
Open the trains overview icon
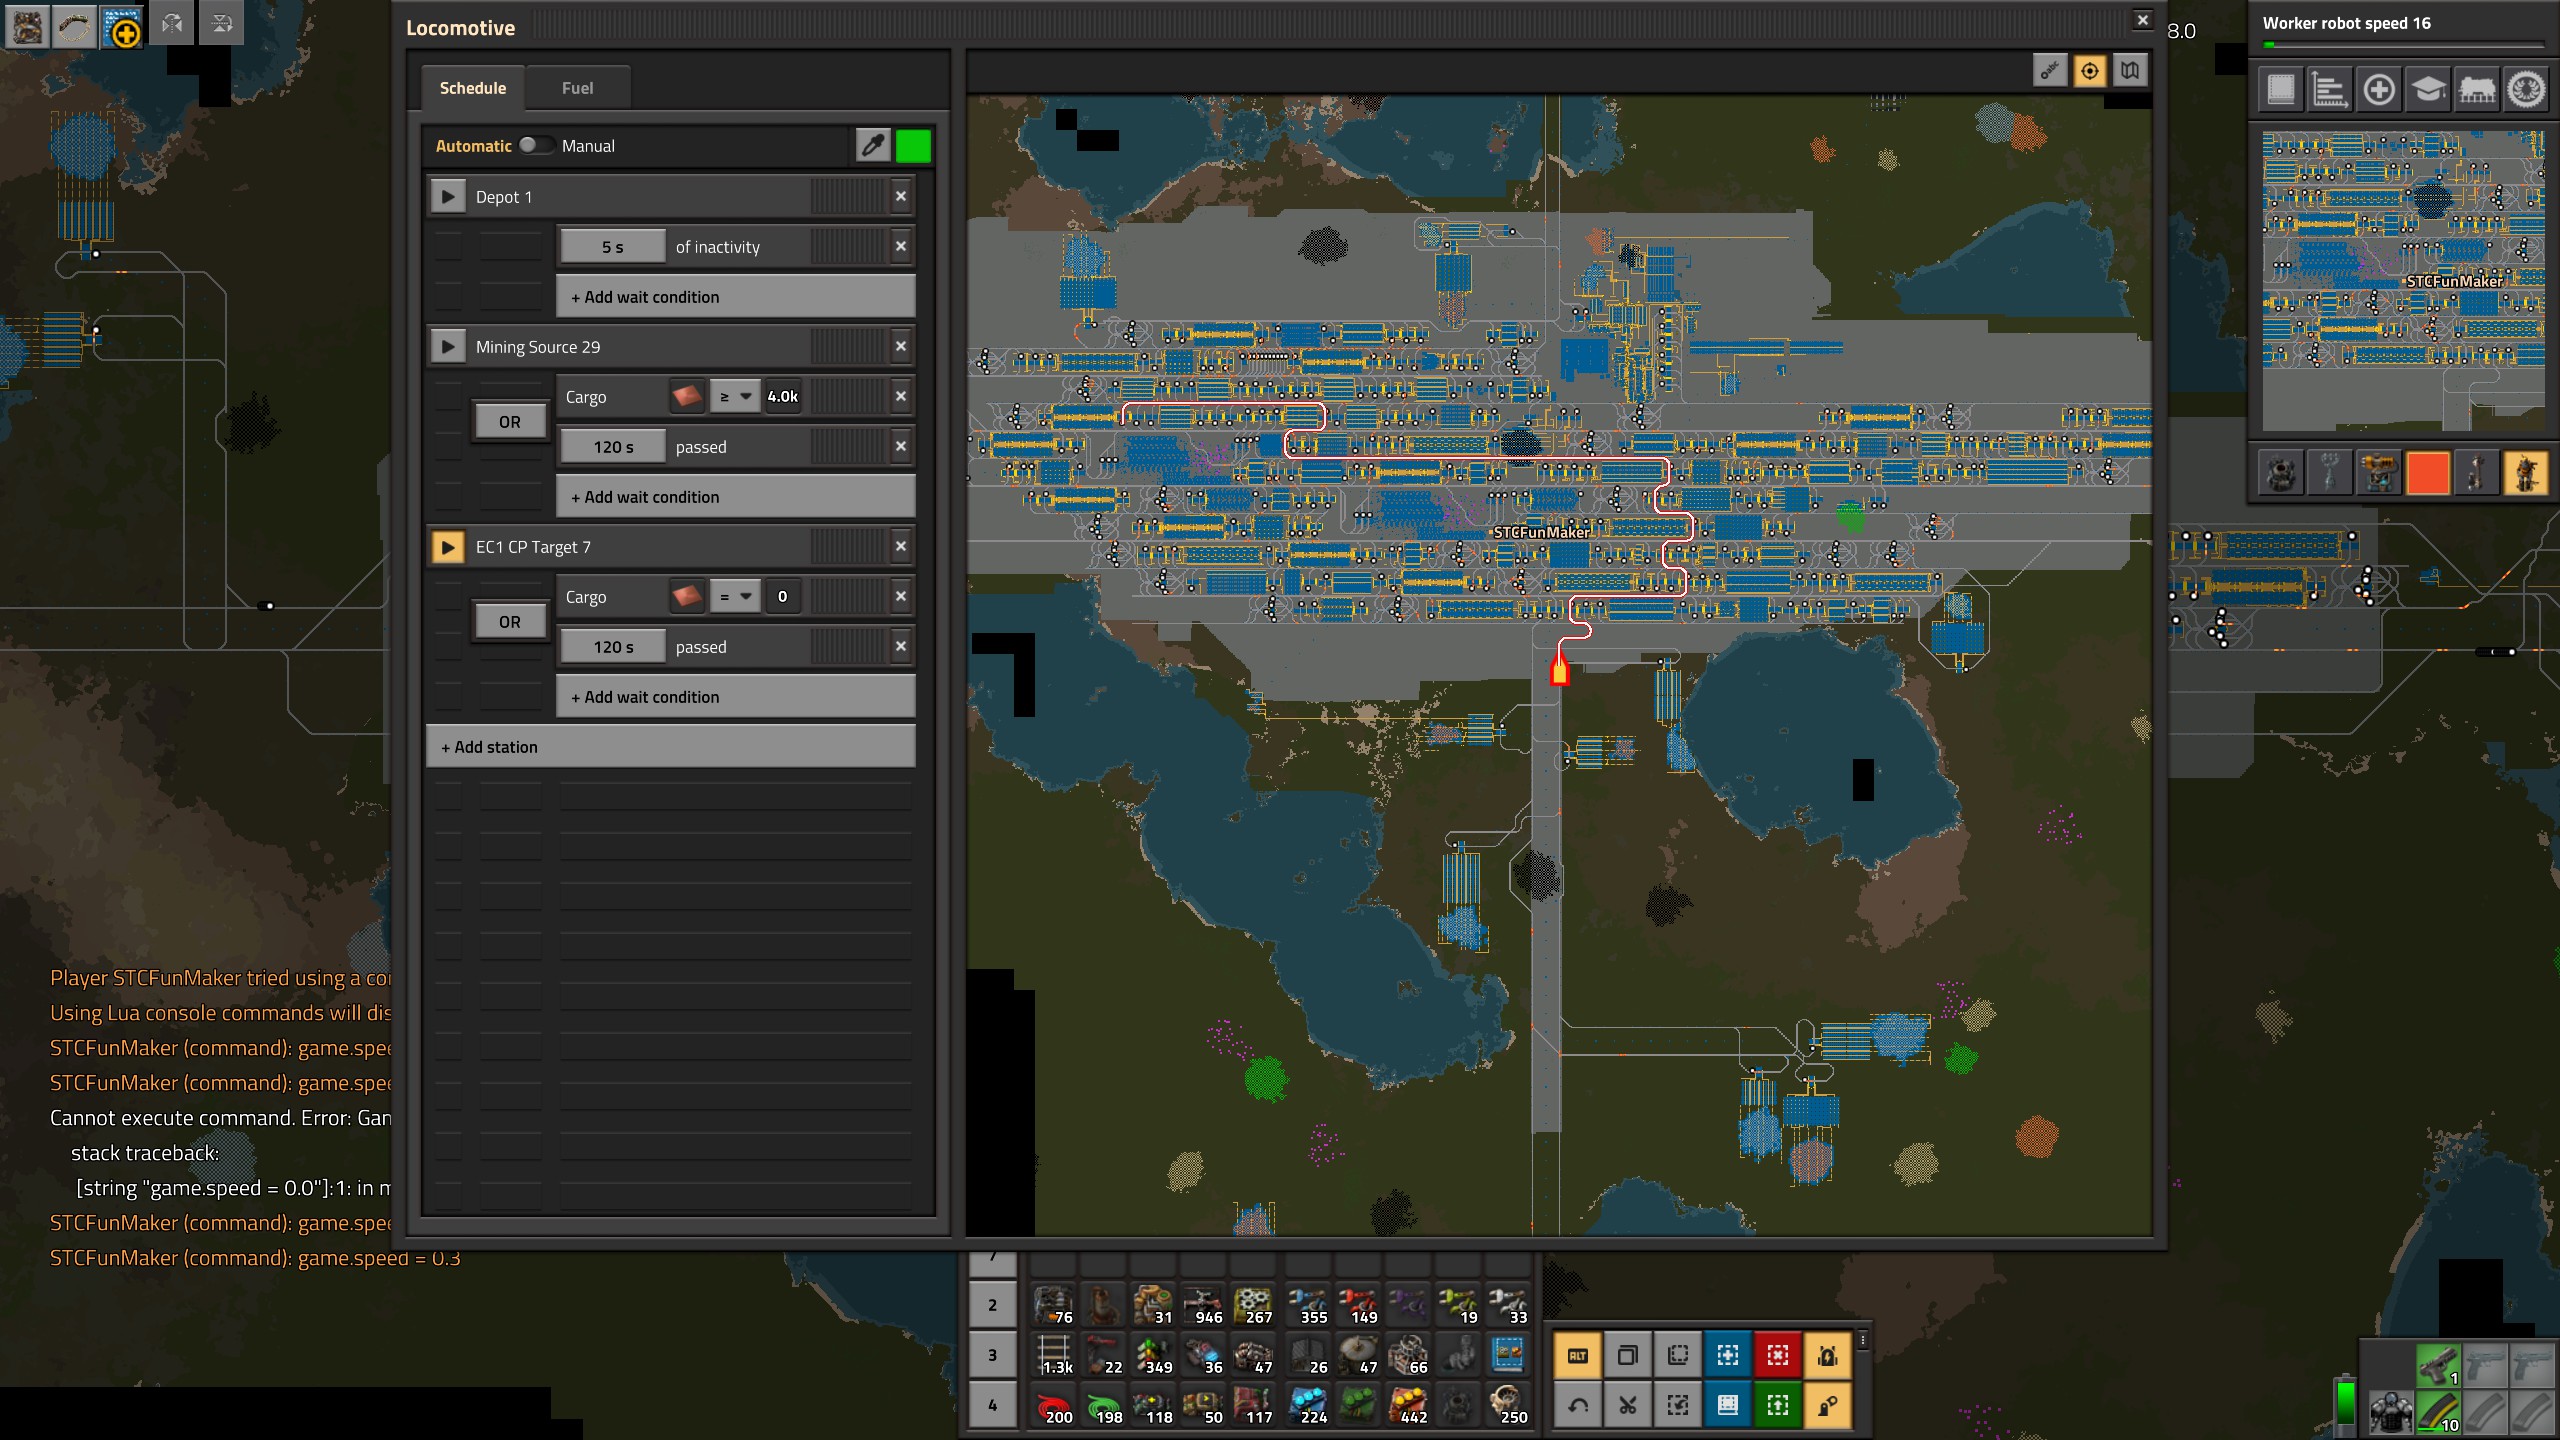pos(2477,90)
